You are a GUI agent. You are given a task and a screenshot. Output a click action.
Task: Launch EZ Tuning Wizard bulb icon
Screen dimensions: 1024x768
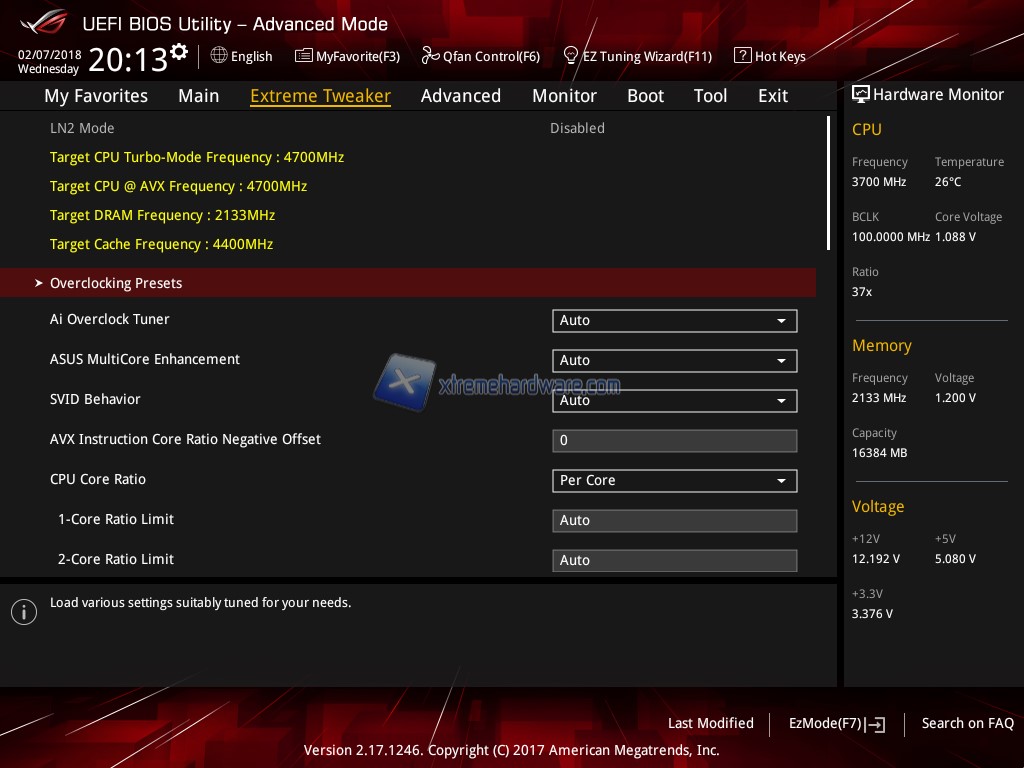[571, 56]
